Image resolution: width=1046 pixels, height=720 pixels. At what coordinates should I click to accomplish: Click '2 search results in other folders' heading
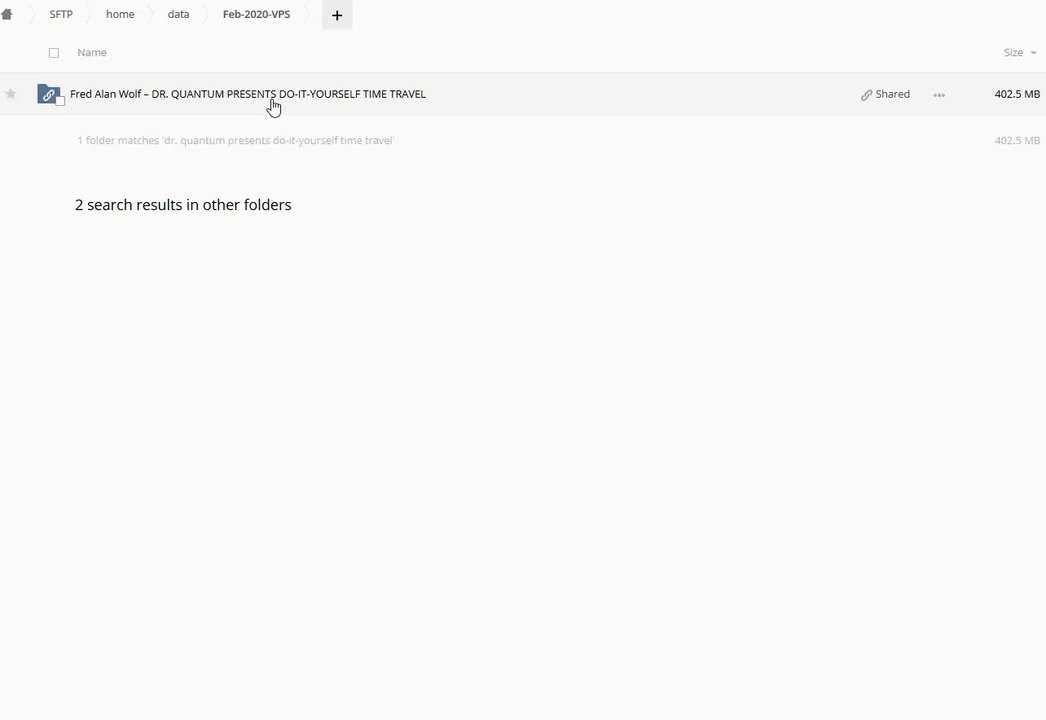click(x=183, y=205)
